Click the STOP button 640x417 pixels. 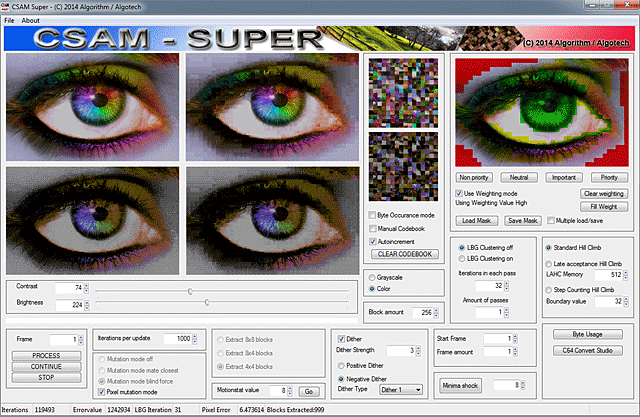(x=46, y=377)
